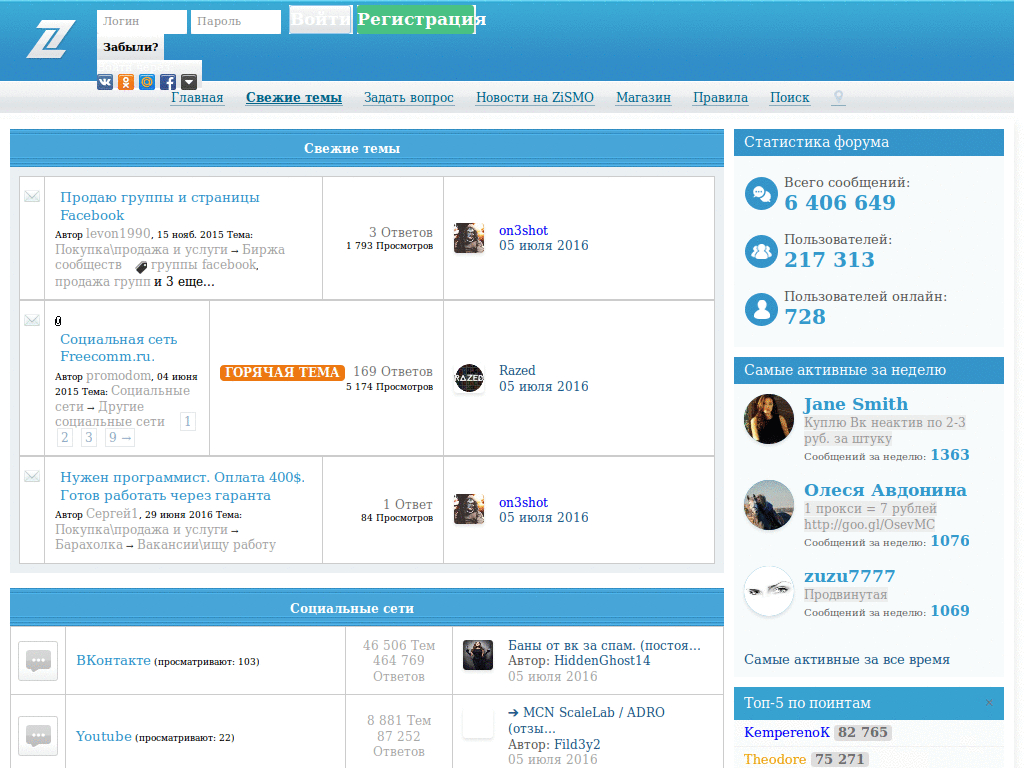Screen dimensions: 1024x768
Task: Open Магазин menu item
Action: pos(643,98)
